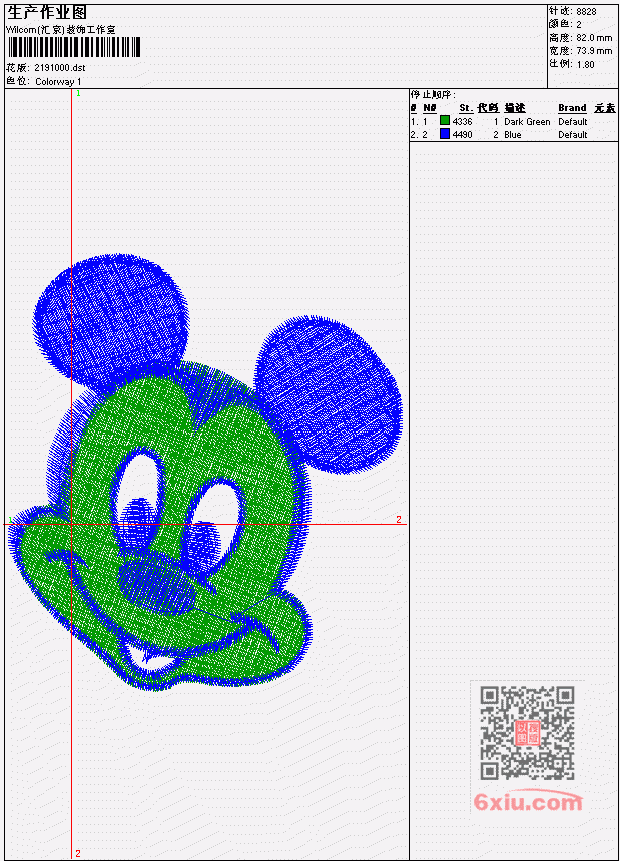Click the red '2' marker at crosshair right end
620x861 pixels.
coord(399,519)
